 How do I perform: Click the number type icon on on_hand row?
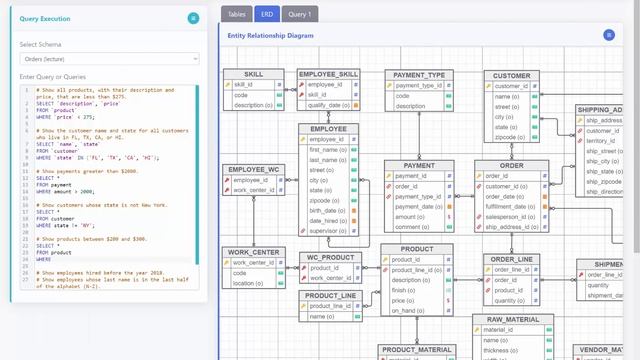(x=448, y=311)
